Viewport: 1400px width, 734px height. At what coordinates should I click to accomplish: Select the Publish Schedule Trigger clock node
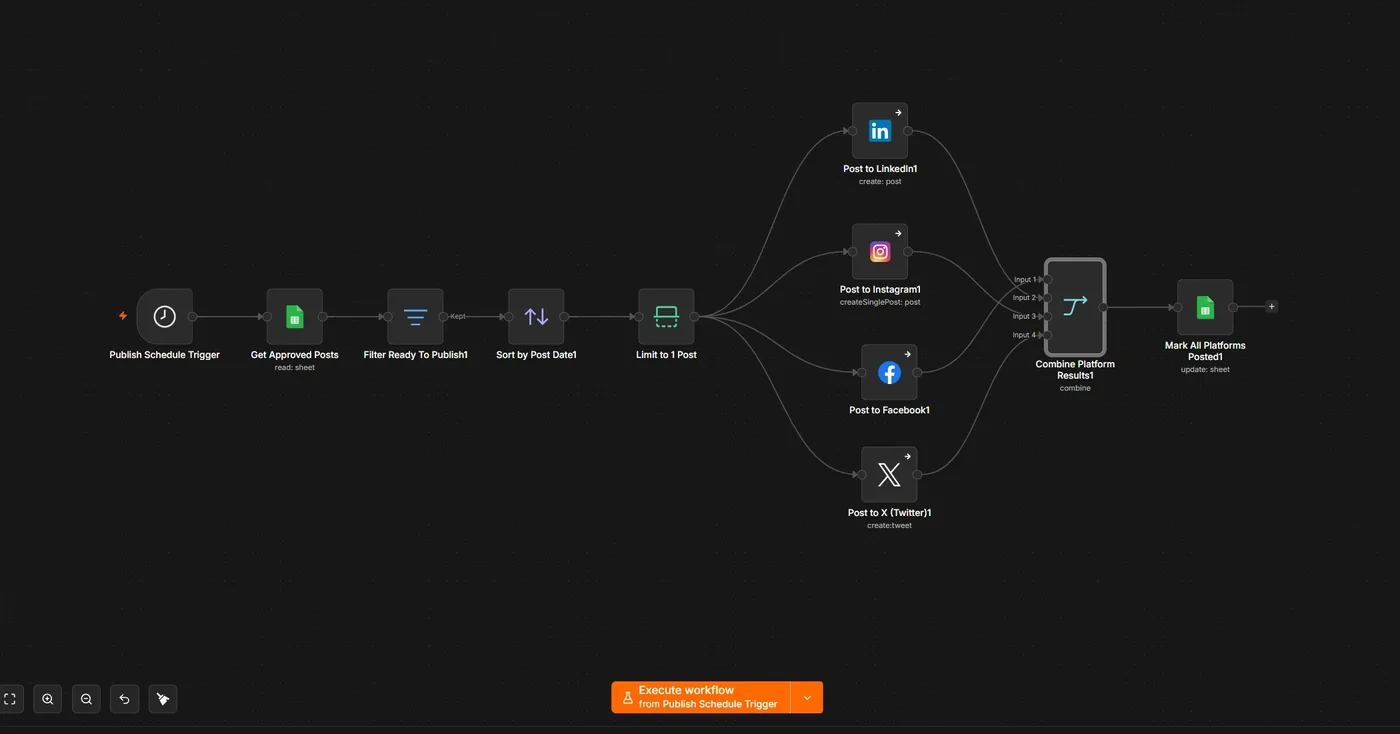click(x=164, y=317)
